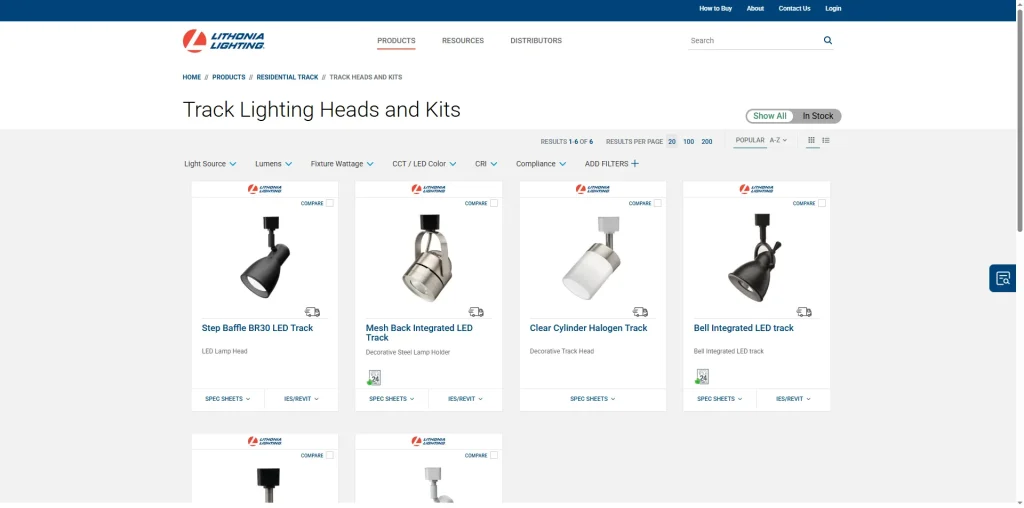Open the floating spec search side icon
The height and width of the screenshot is (508, 1024).
[1003, 278]
